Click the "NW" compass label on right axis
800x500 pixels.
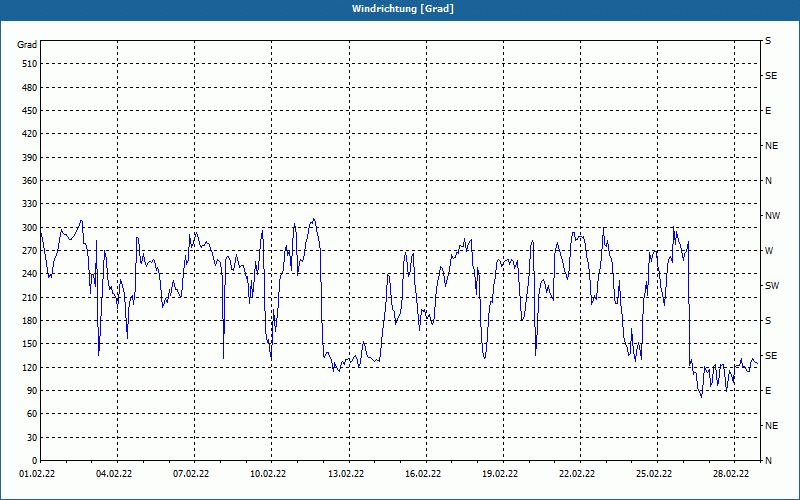[772, 216]
